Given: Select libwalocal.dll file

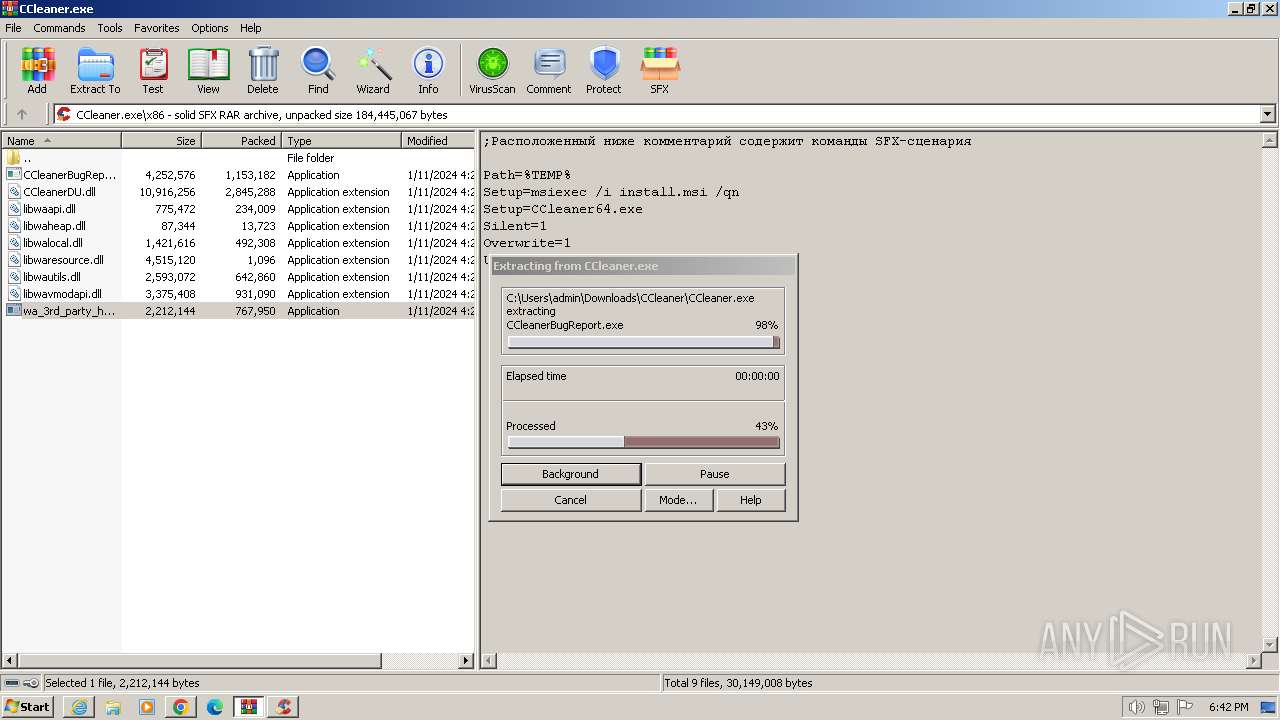Looking at the screenshot, I should (238, 243).
